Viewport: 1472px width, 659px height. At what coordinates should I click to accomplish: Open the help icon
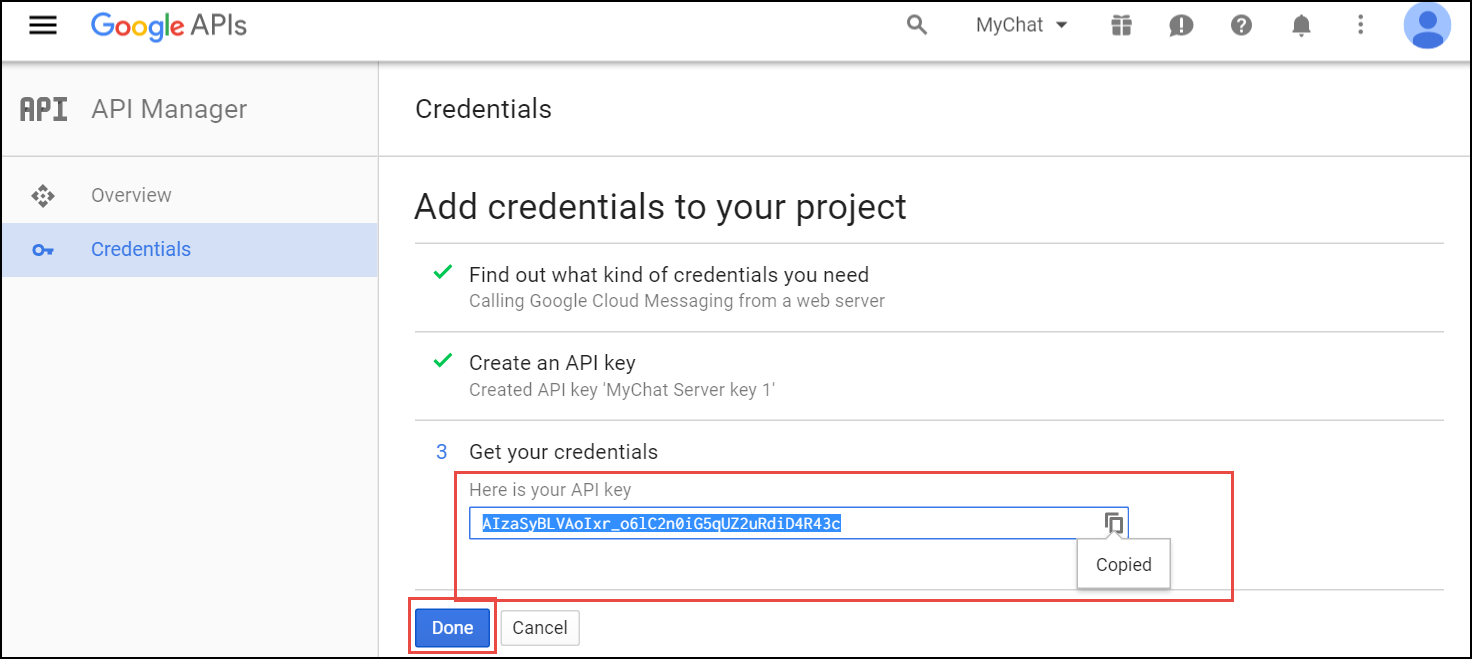(x=1241, y=25)
